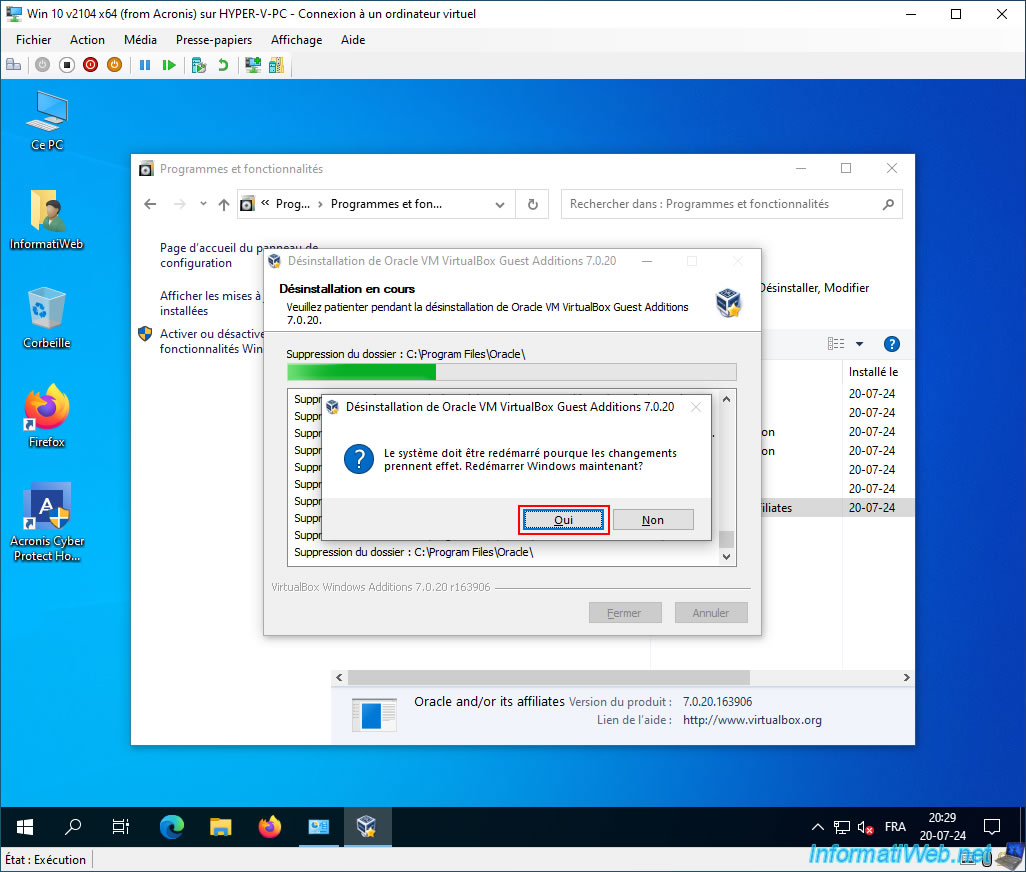Click Activer ou désactiver fonctionnalités Windows link

coord(211,341)
